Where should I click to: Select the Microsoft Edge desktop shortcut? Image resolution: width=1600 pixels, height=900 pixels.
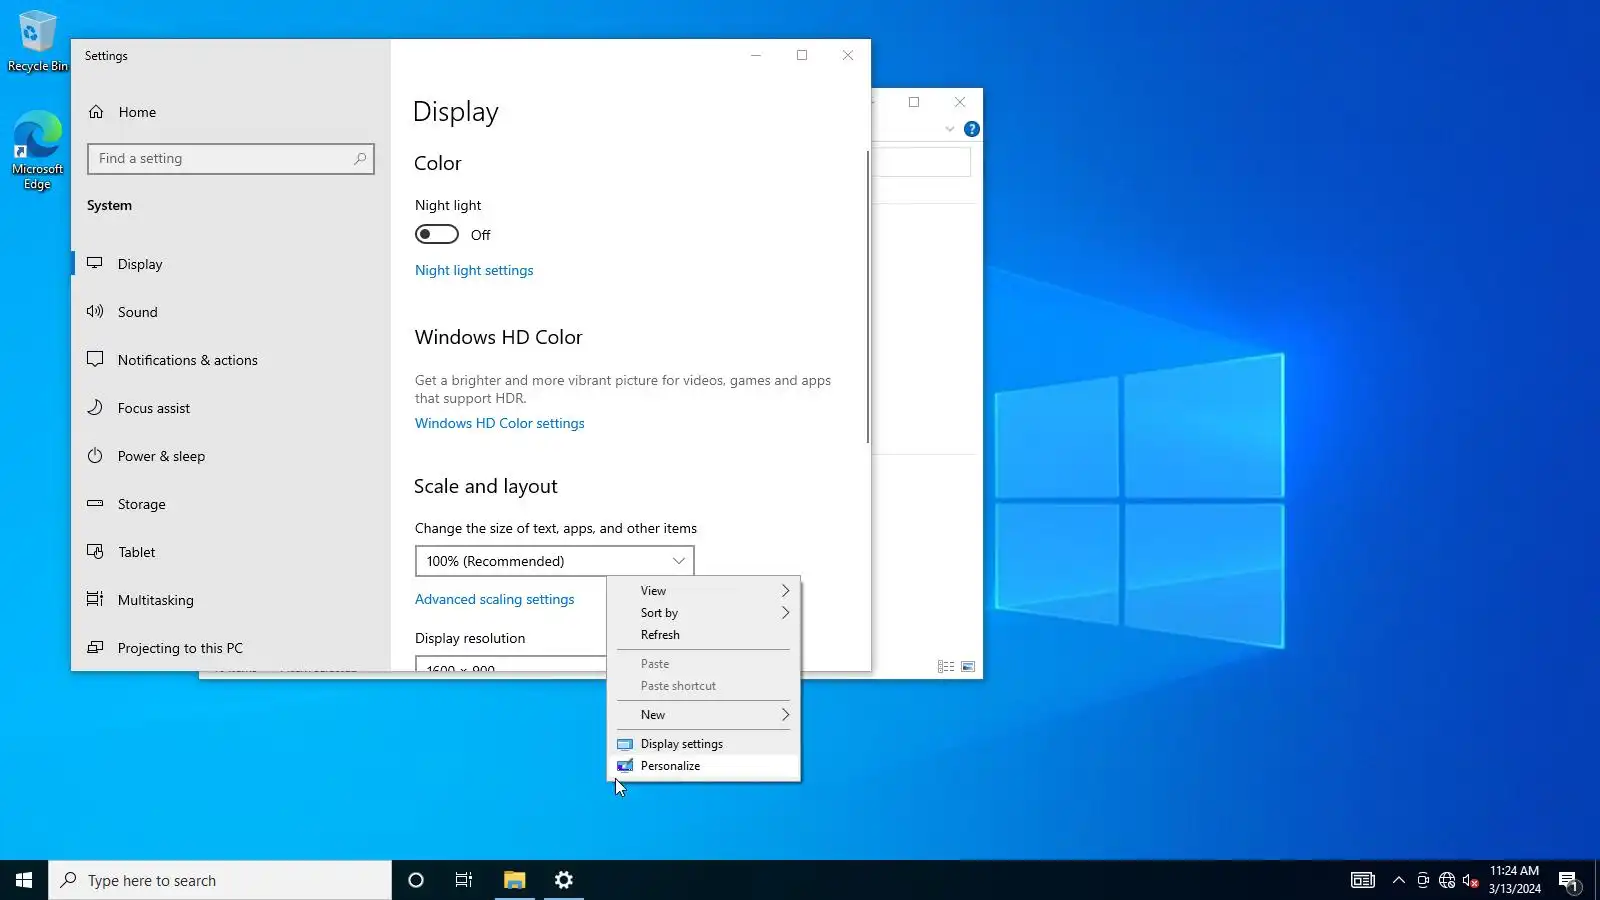[37, 150]
